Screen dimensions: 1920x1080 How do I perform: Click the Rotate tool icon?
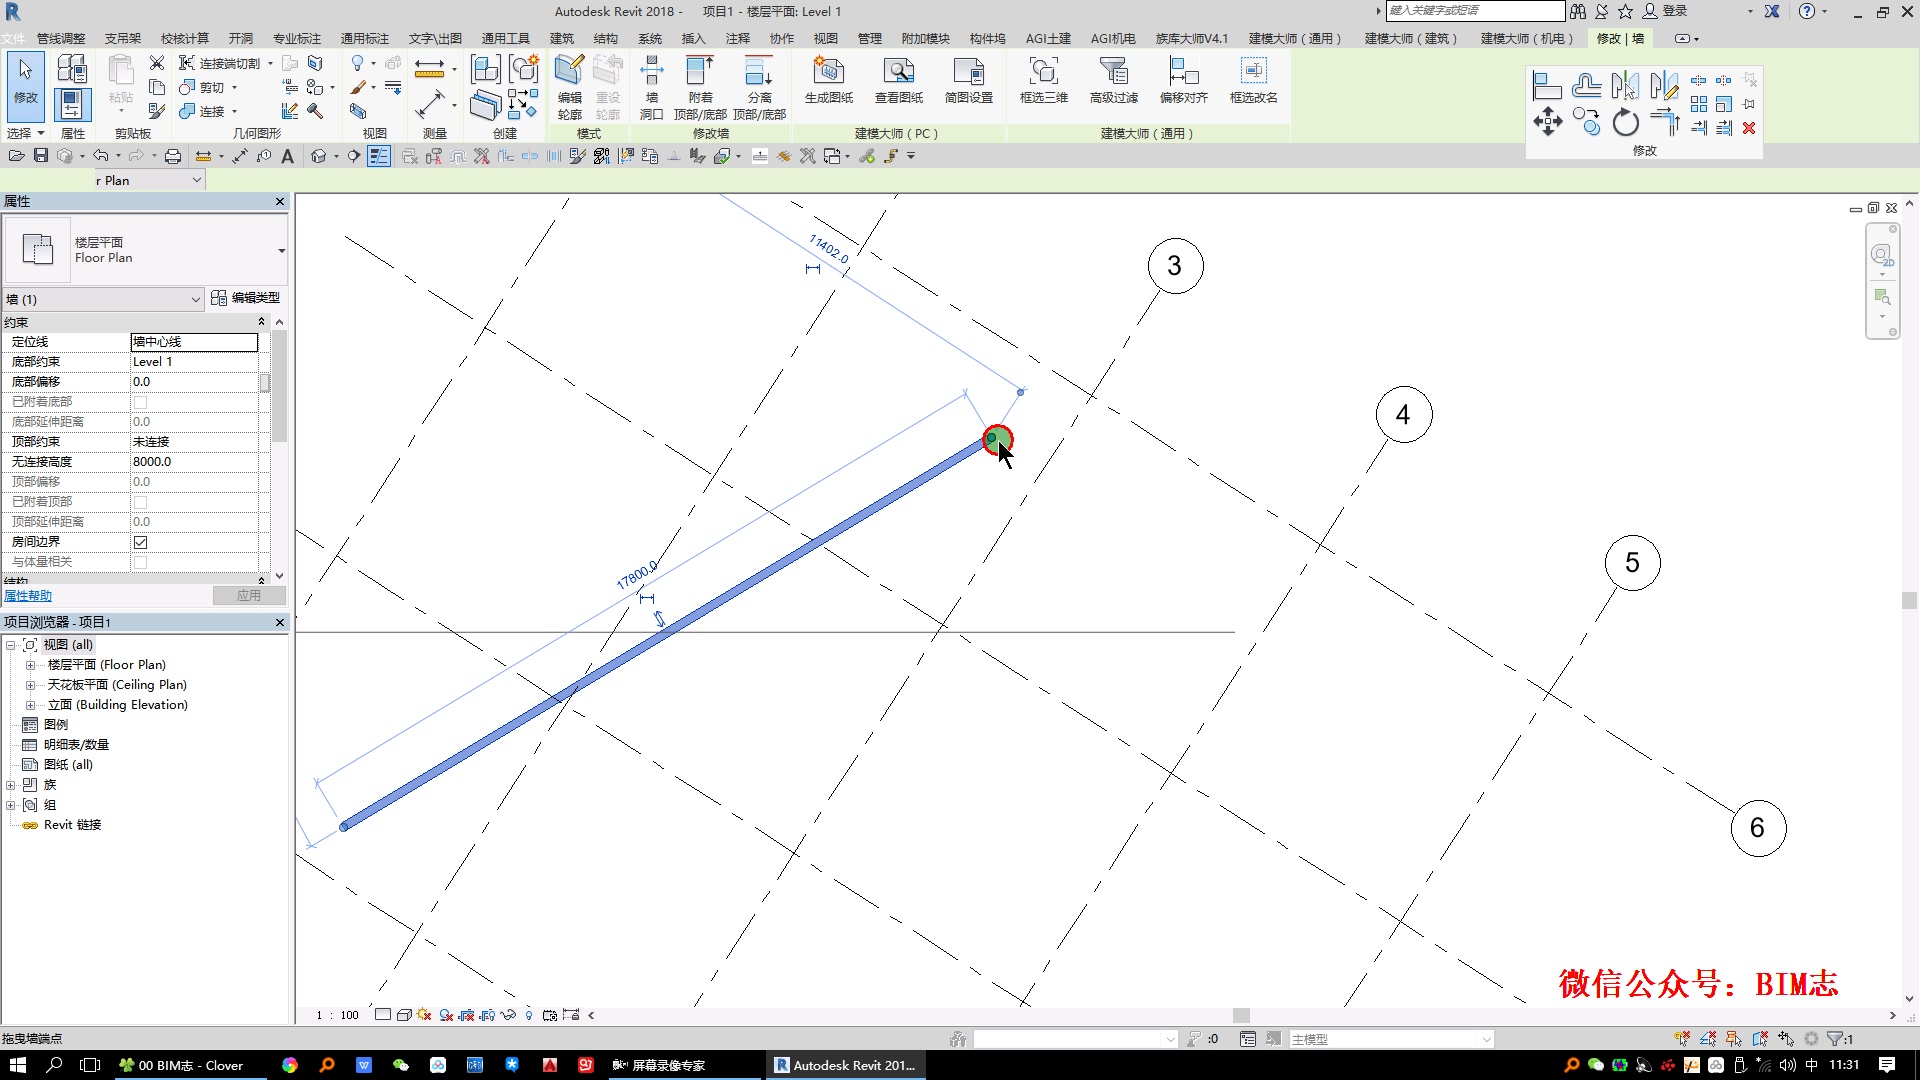1625,123
